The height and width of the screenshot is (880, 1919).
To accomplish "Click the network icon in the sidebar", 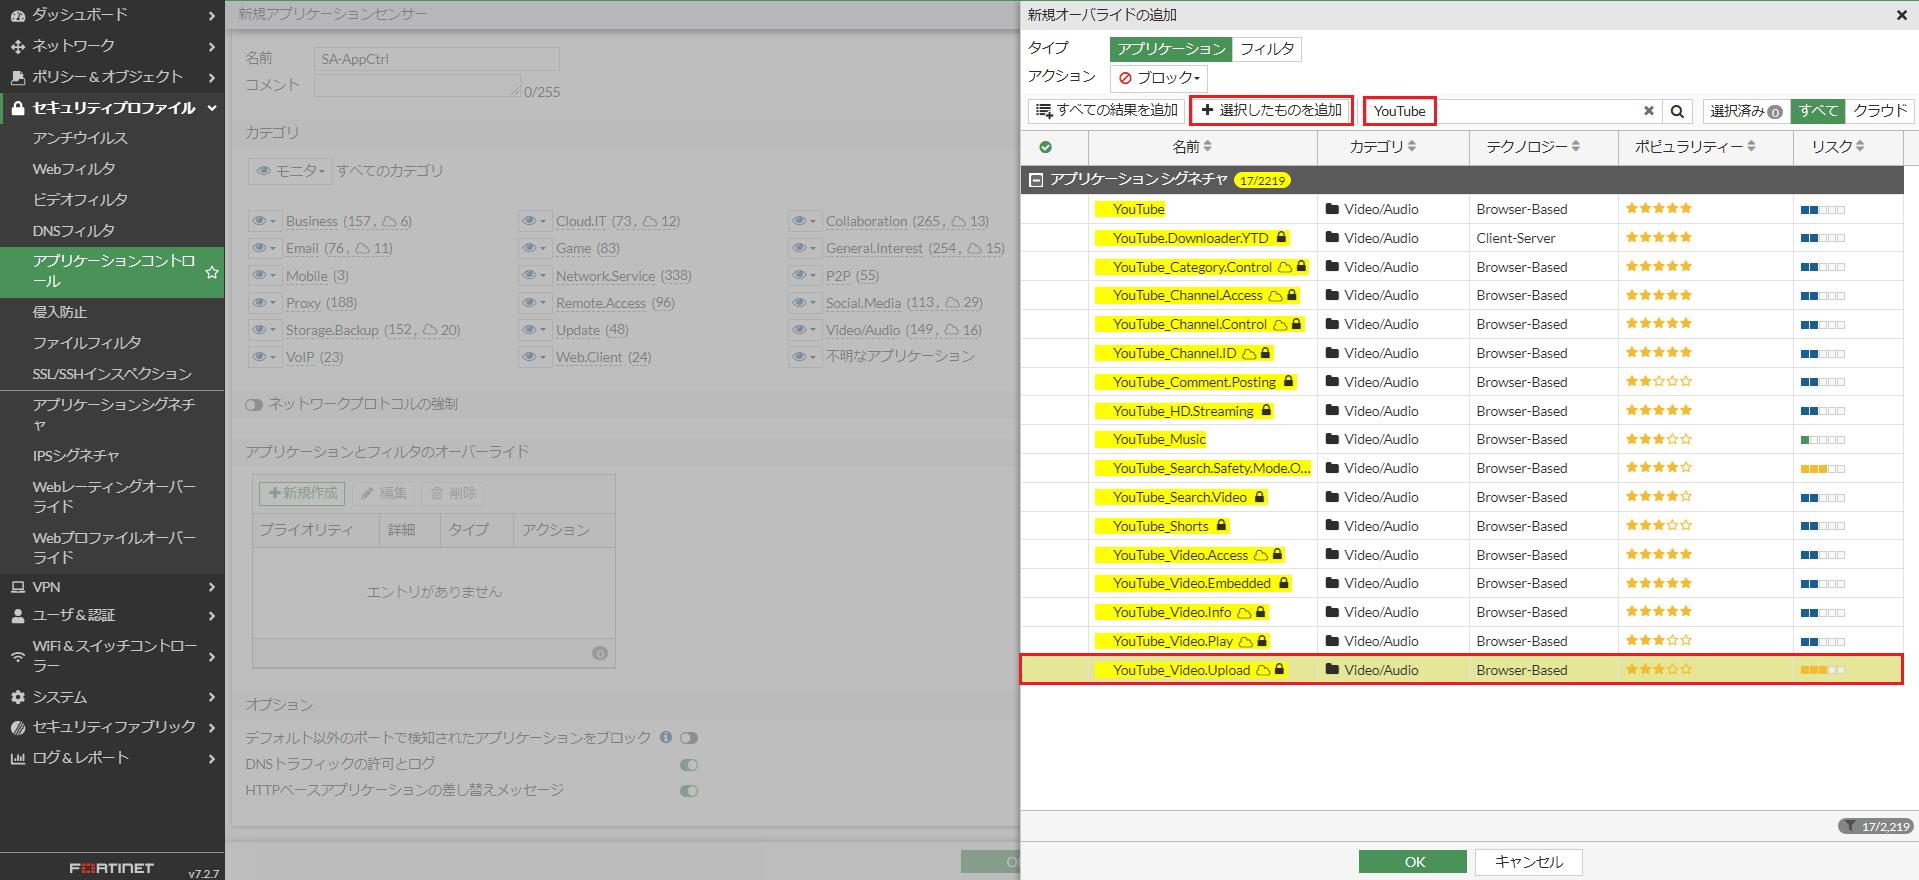I will click(x=17, y=46).
